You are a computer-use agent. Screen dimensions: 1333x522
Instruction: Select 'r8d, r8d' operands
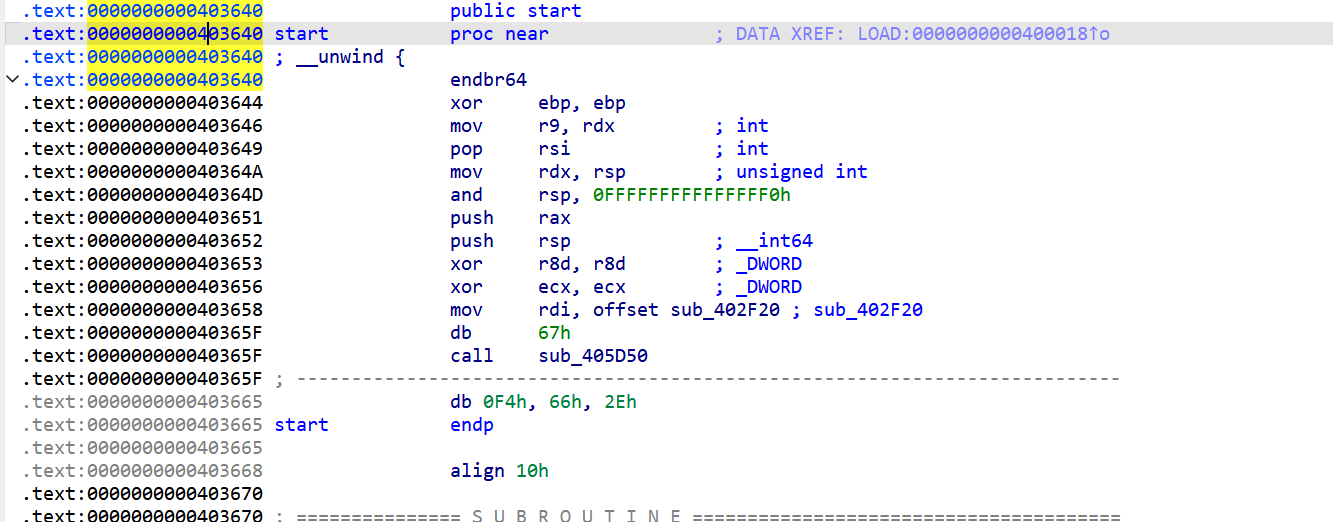tap(582, 264)
